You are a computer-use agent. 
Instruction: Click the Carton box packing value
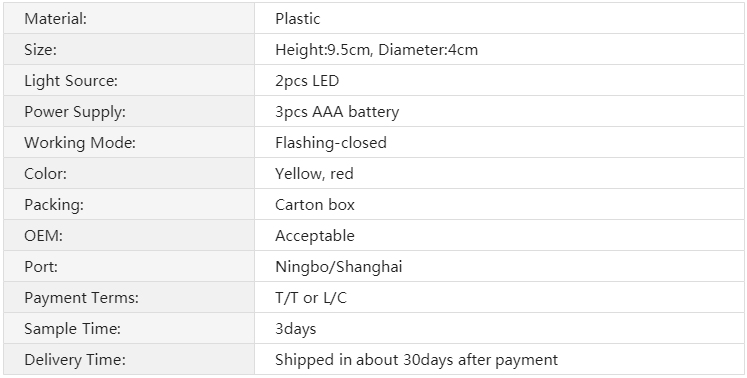coord(315,204)
